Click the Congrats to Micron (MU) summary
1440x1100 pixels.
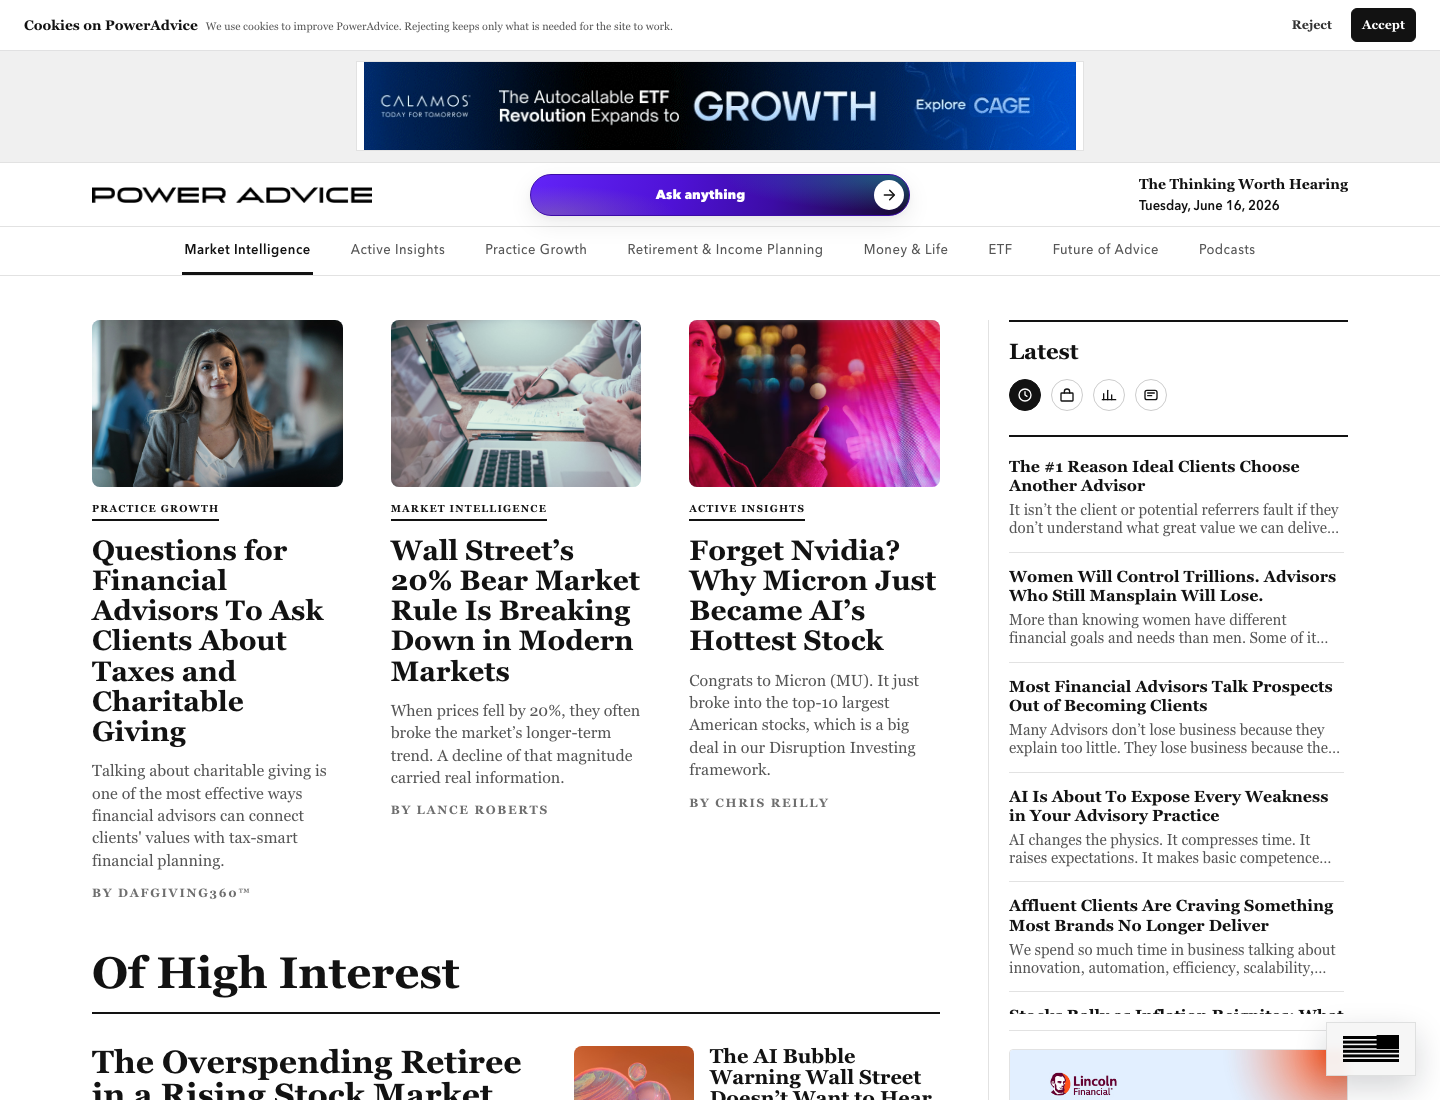(x=804, y=725)
